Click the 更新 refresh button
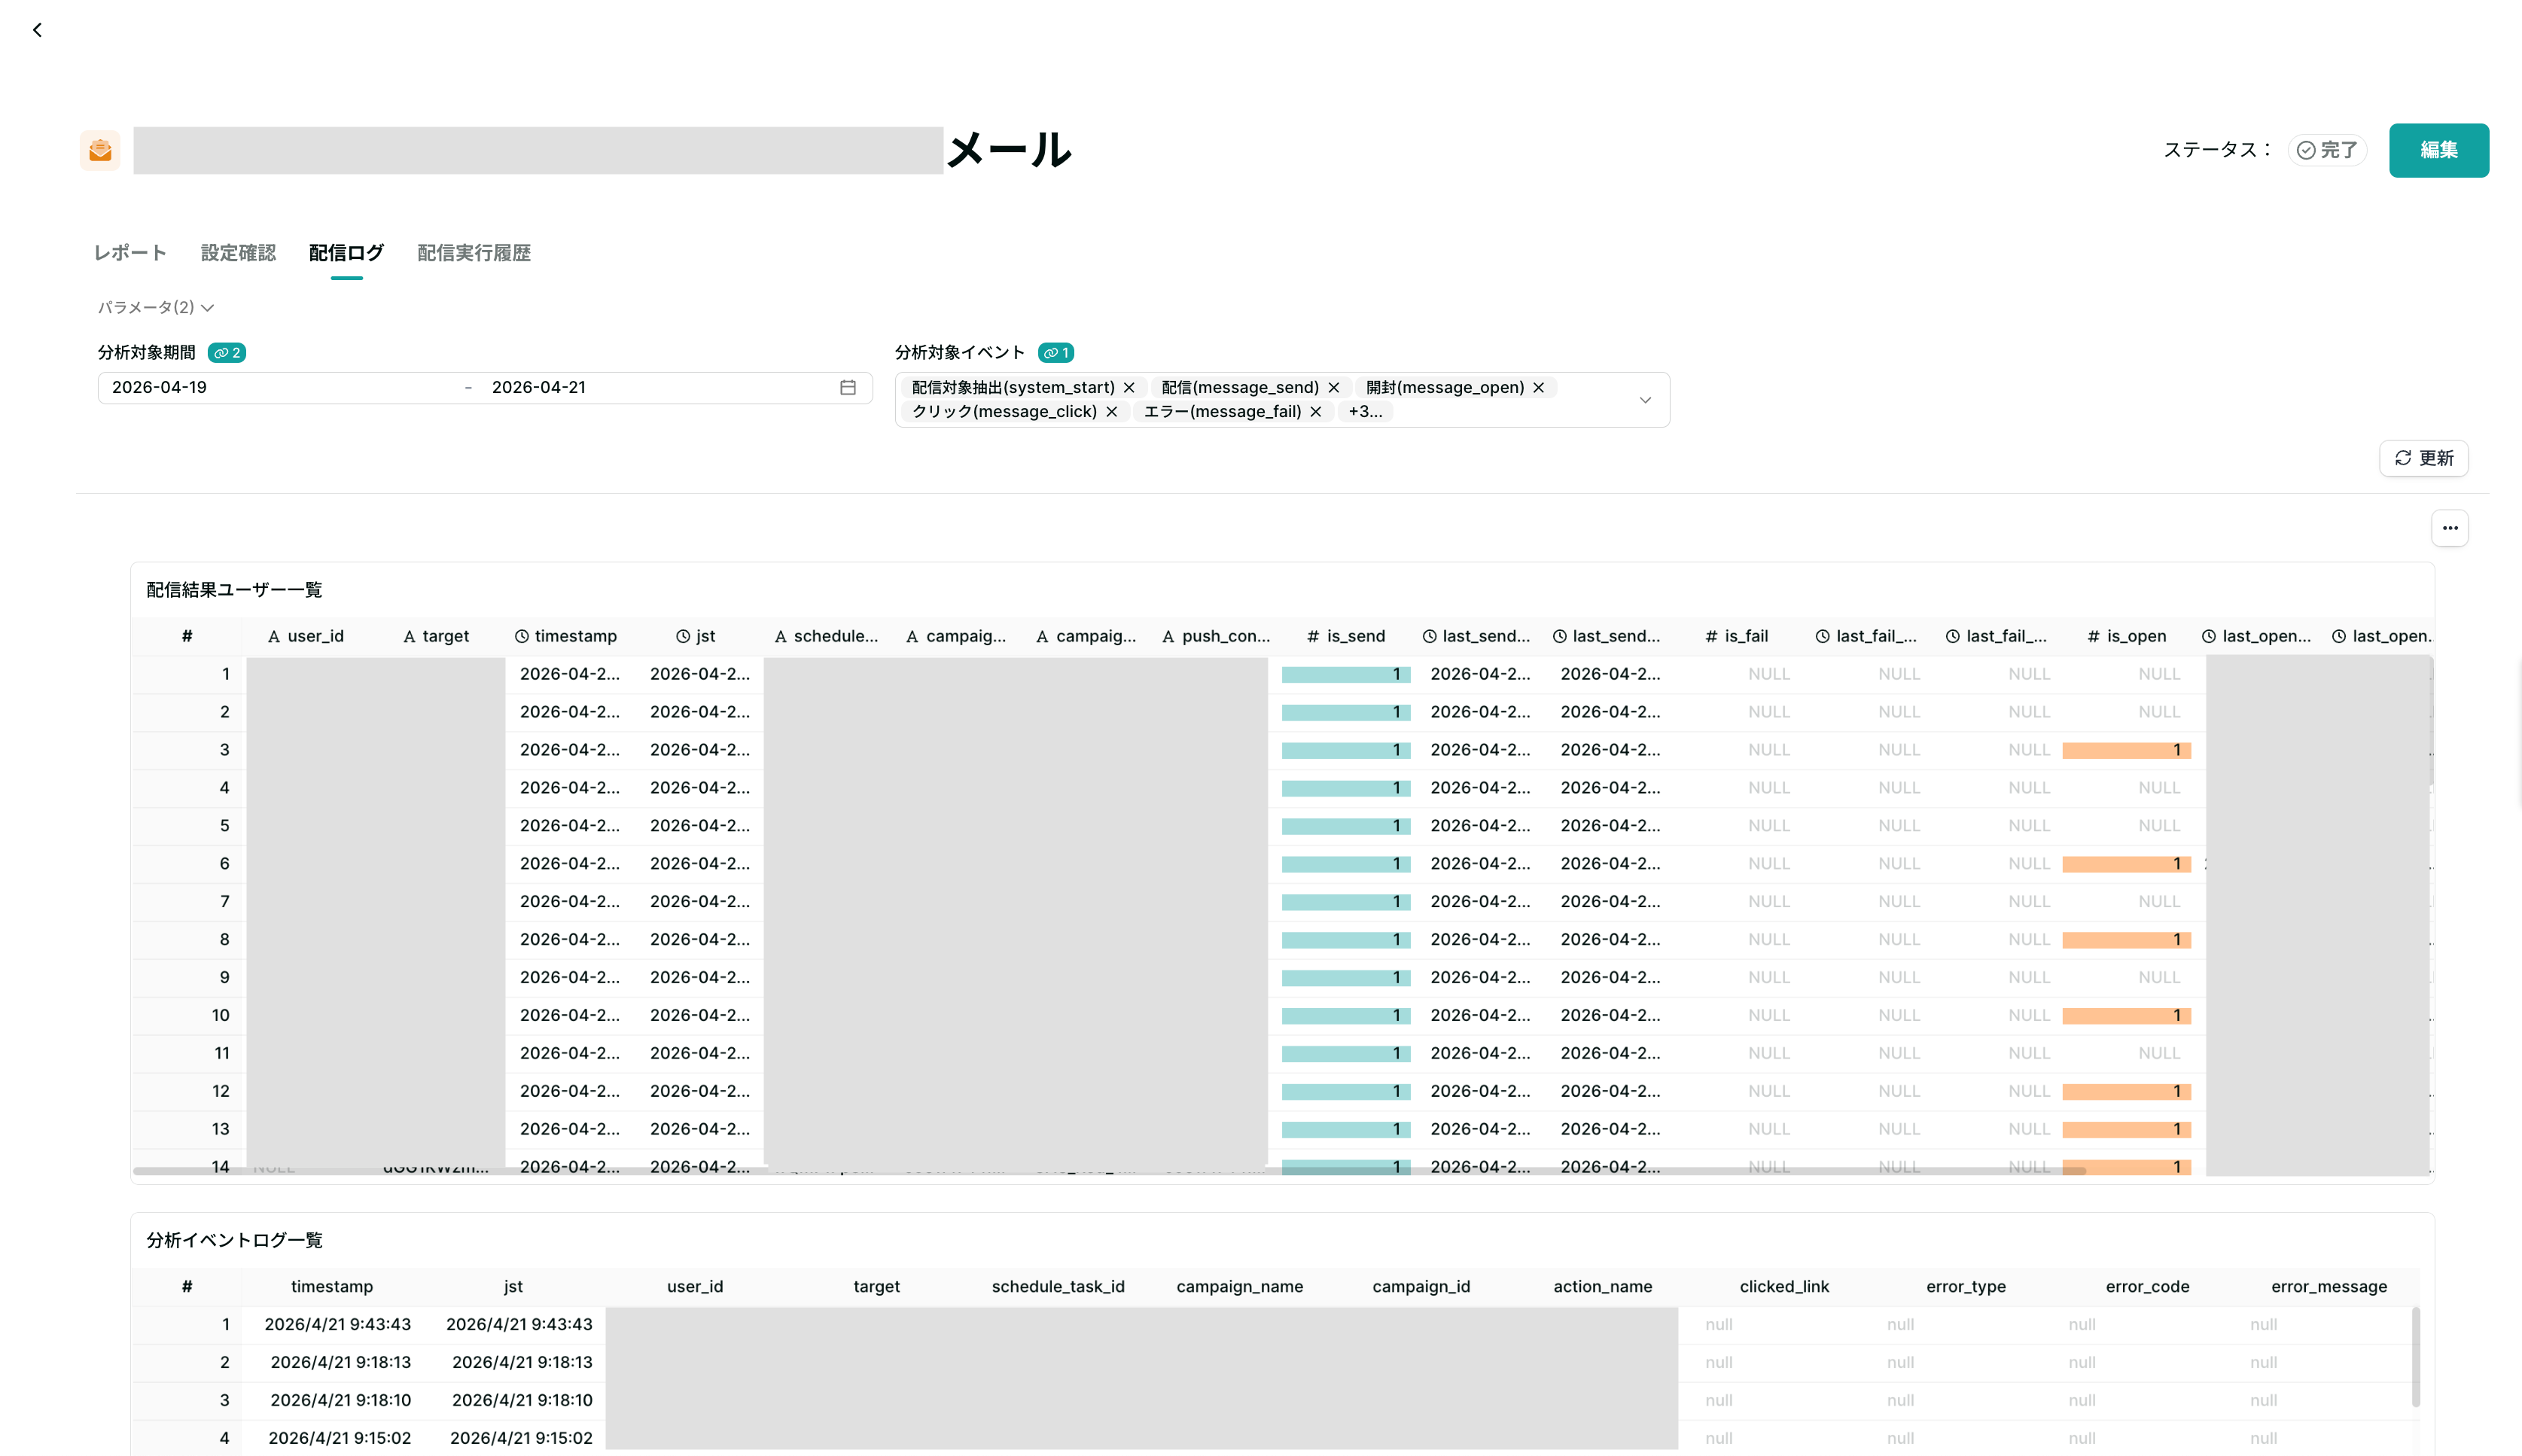2522x1456 pixels. pos(2423,458)
